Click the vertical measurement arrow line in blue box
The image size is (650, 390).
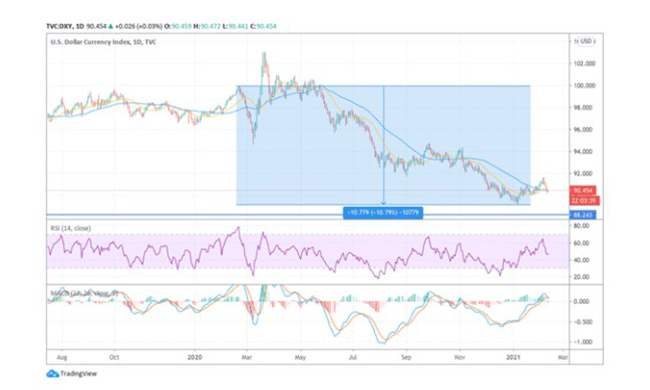point(383,145)
